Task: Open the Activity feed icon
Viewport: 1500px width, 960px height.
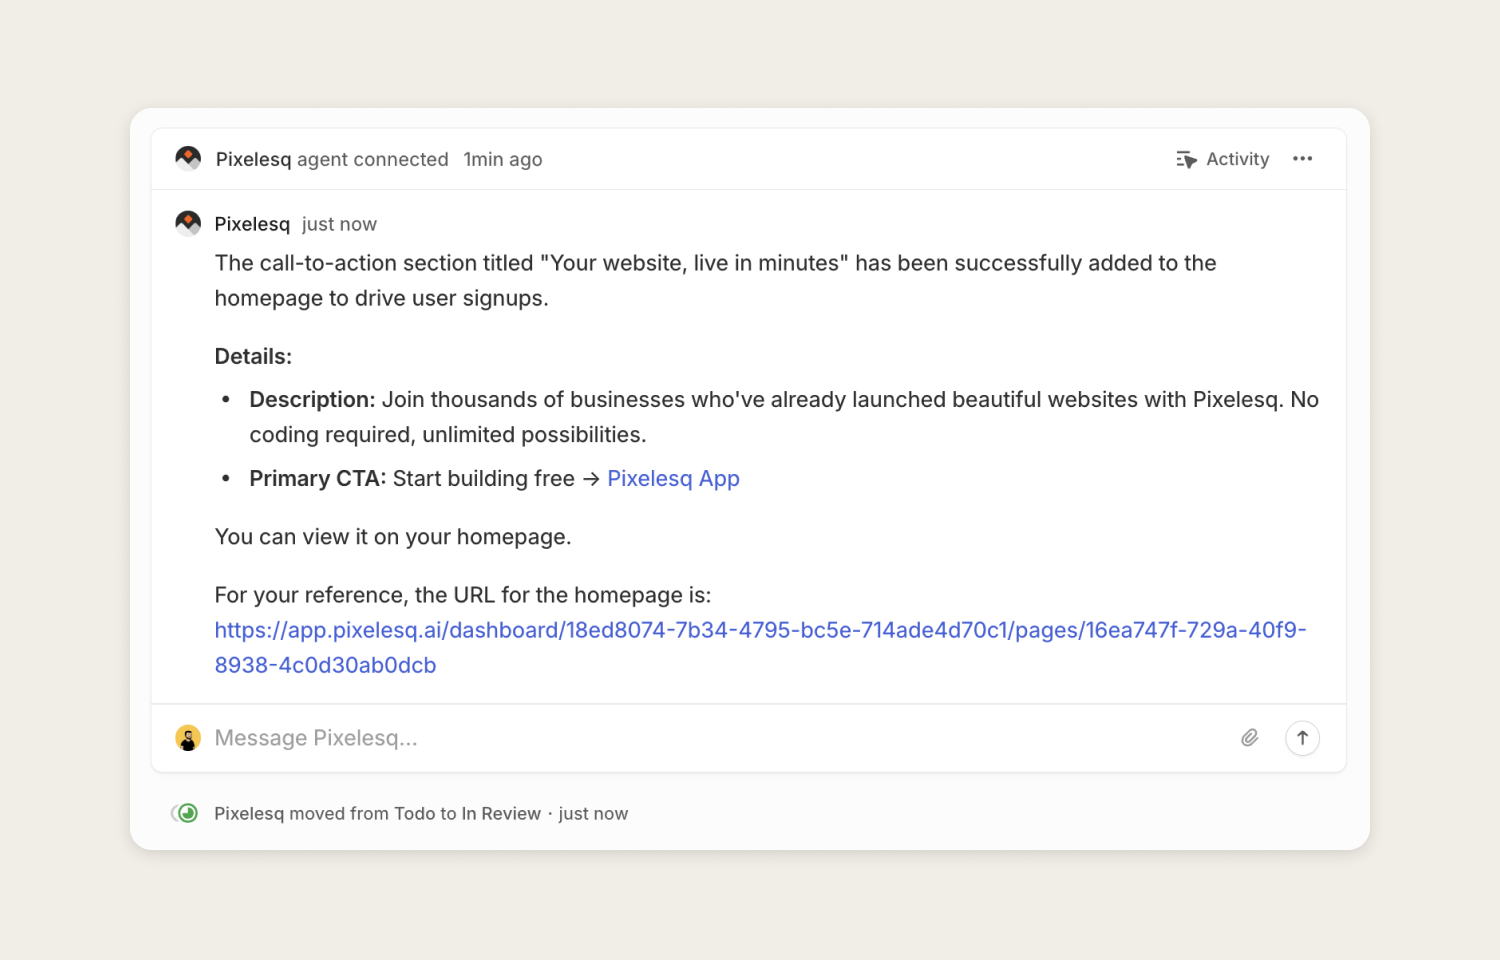Action: [1186, 158]
